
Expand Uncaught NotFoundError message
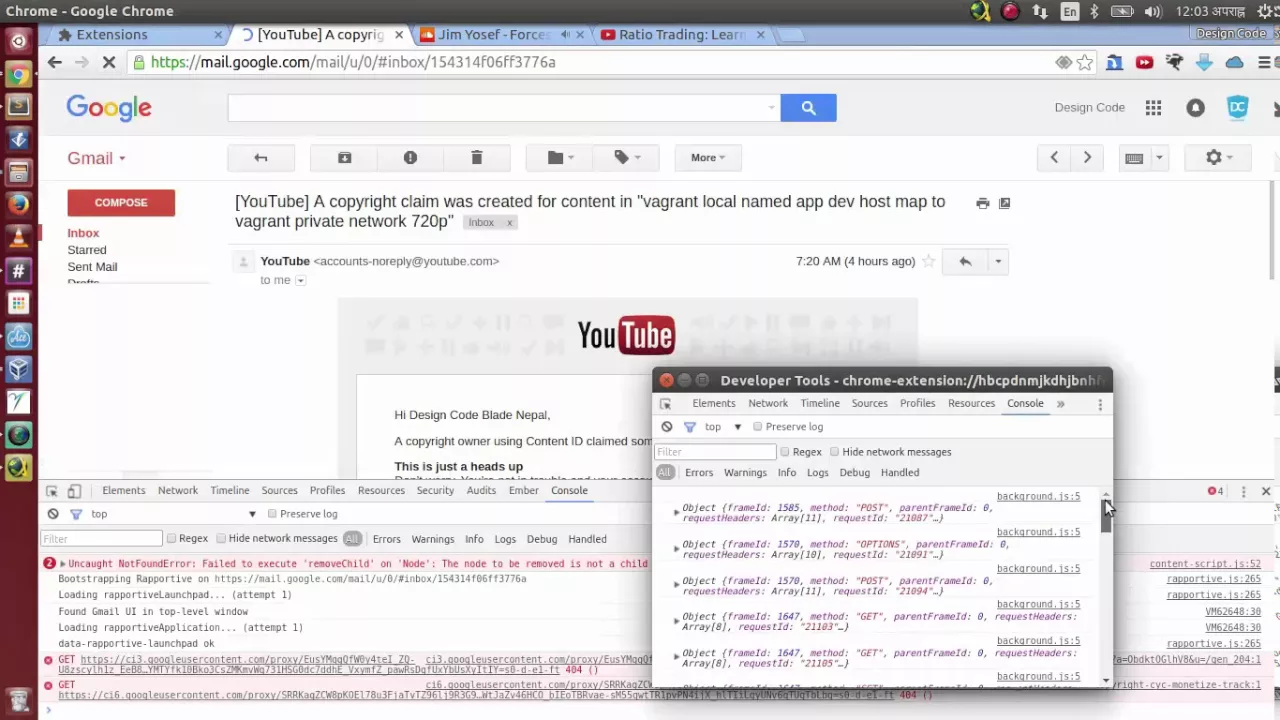pos(62,564)
